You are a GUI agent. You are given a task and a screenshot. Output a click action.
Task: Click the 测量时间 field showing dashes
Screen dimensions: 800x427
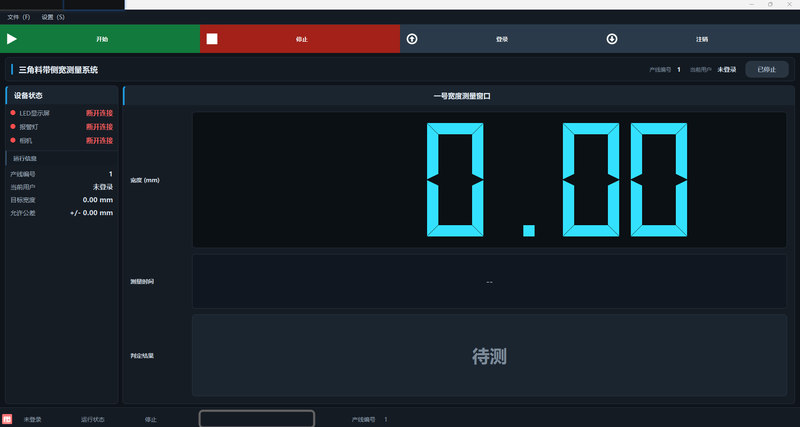489,282
